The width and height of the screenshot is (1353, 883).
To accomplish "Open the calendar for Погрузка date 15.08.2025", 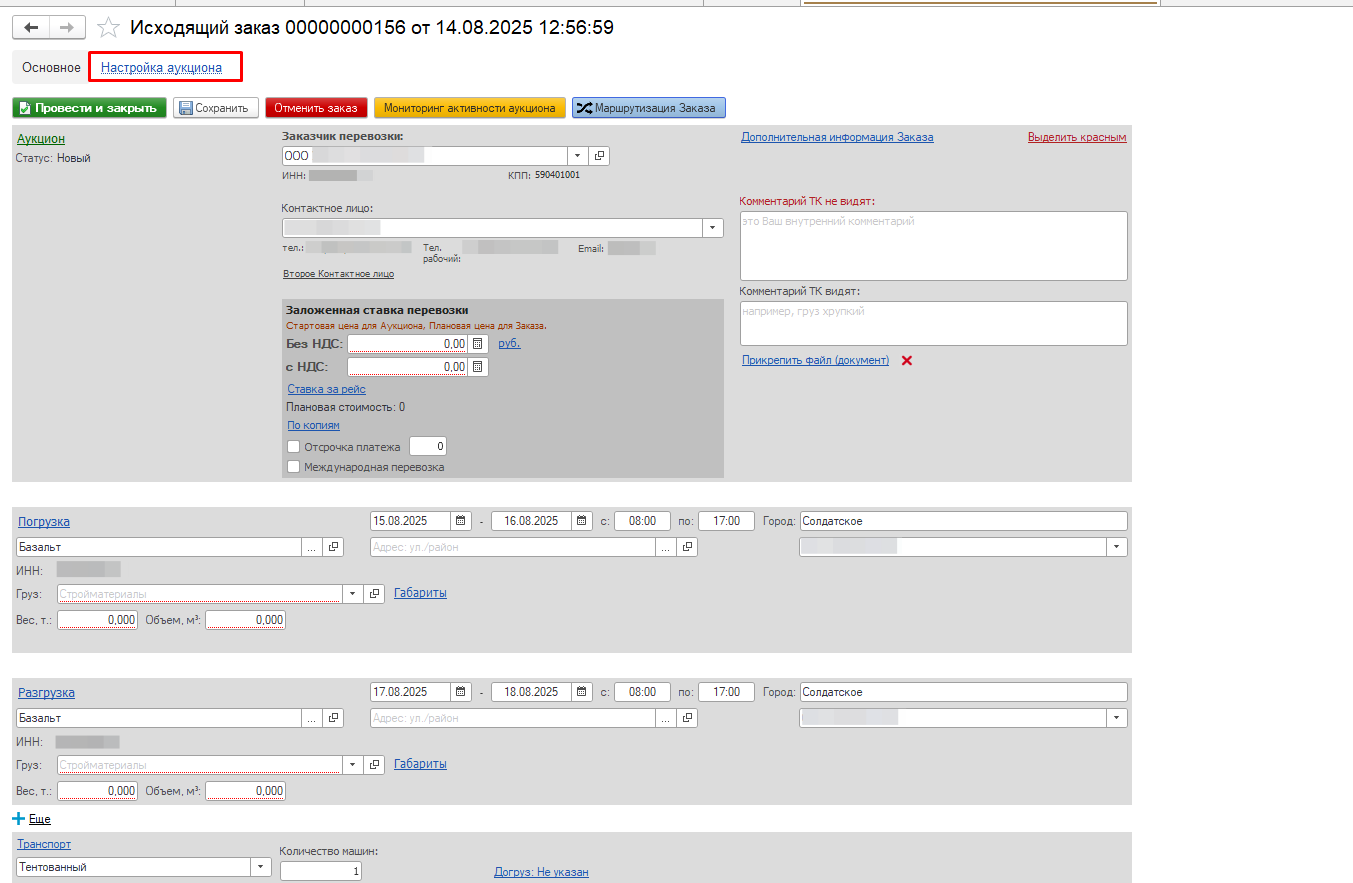I will (461, 521).
